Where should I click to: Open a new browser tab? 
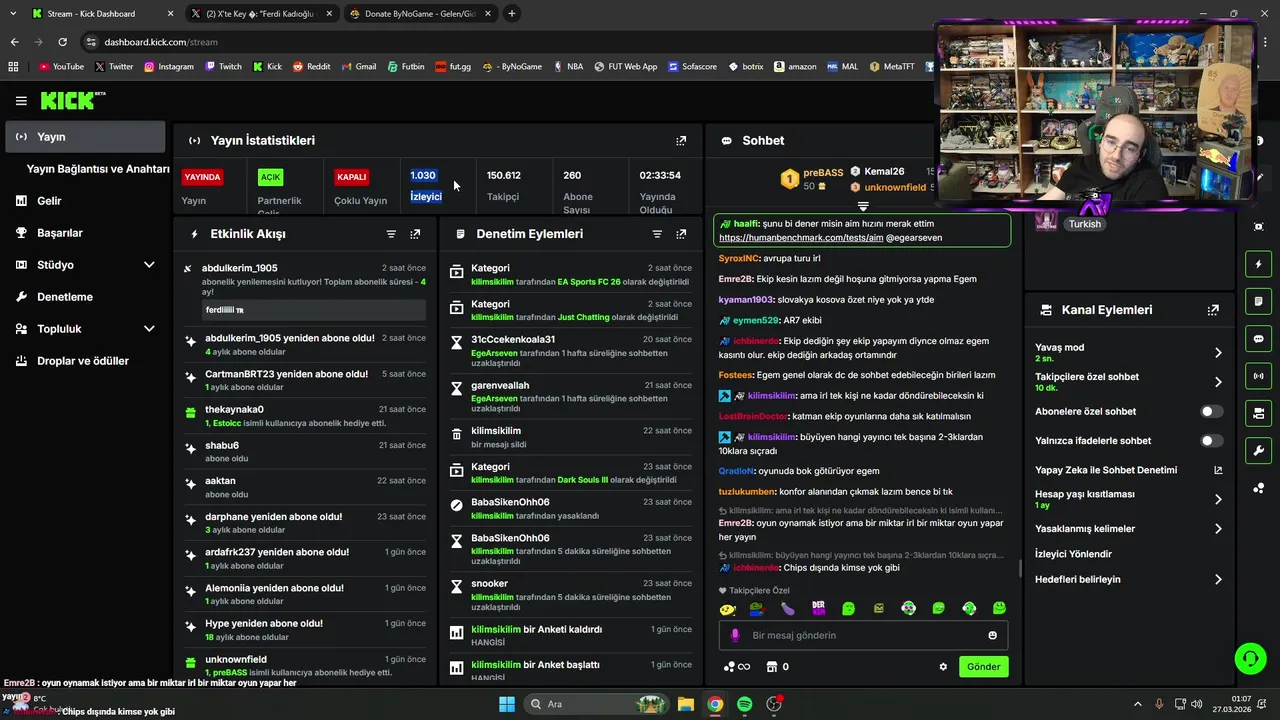(511, 14)
